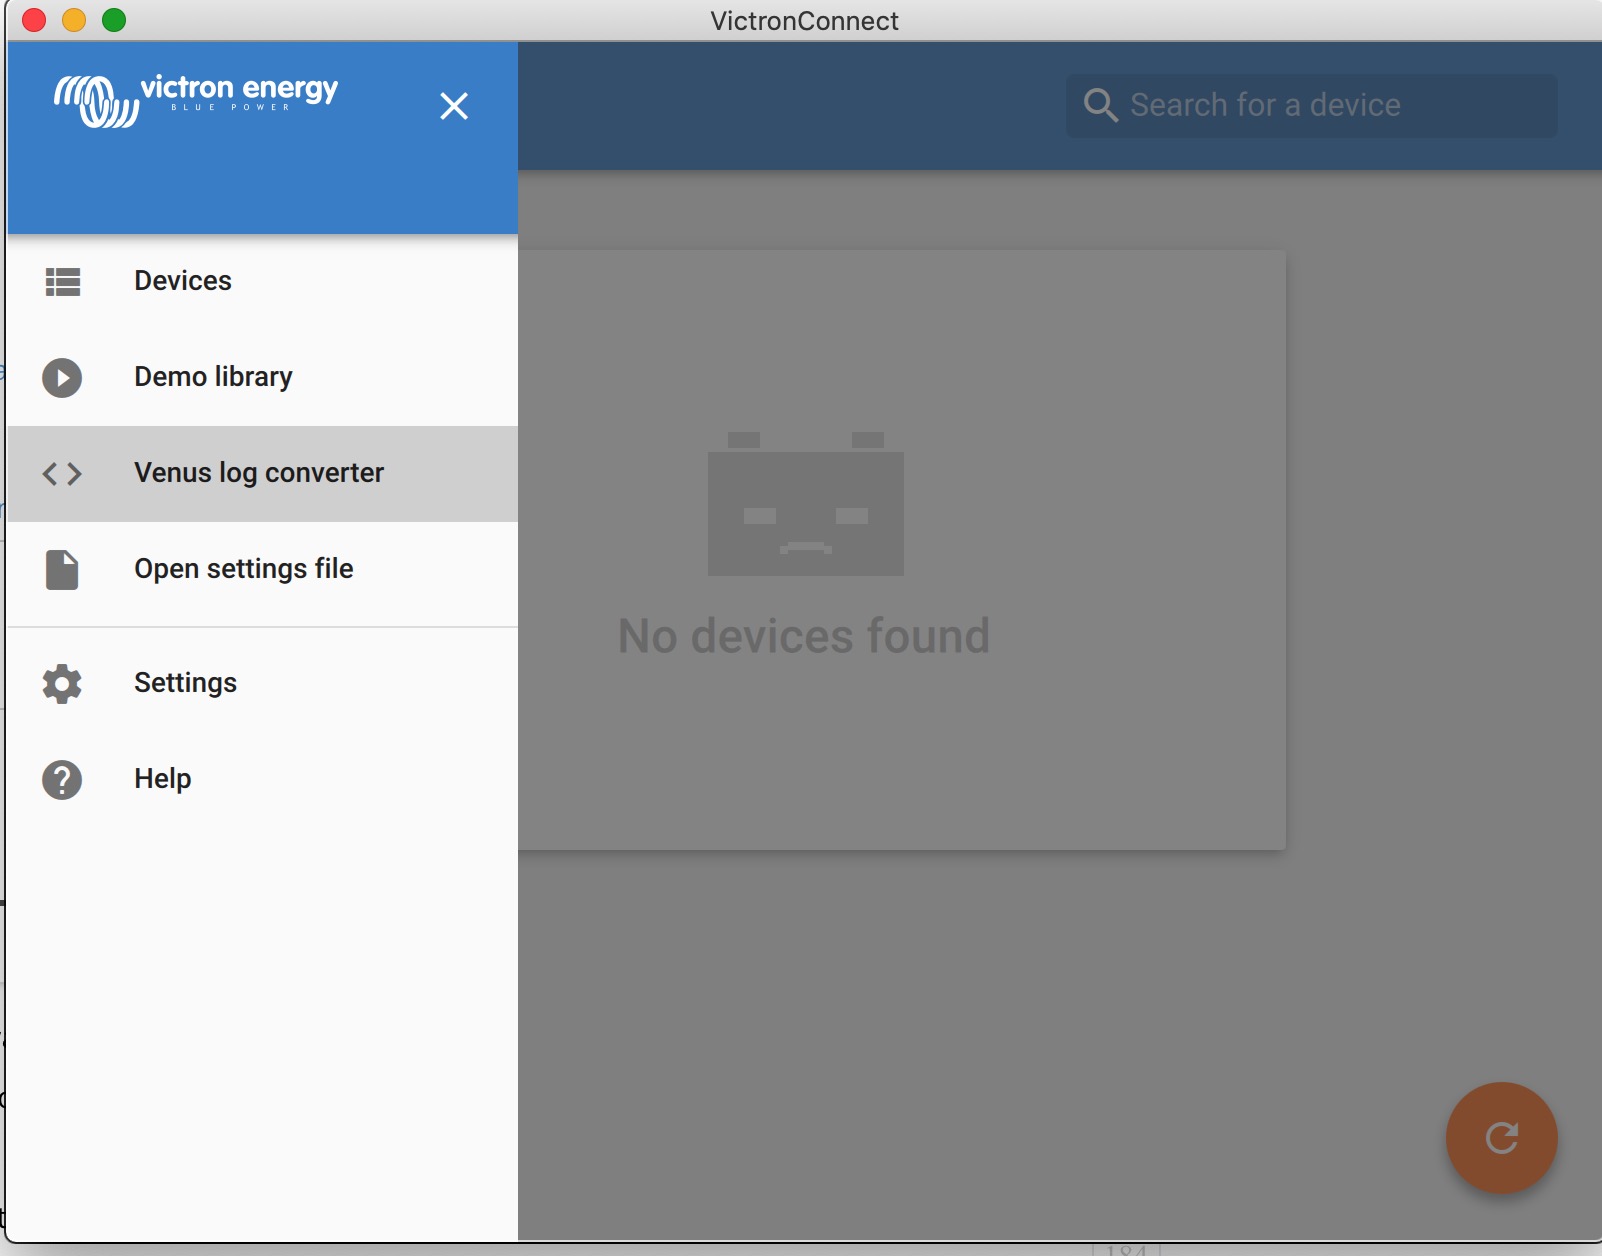
Task: Click the Victron Energy logo
Action: [x=196, y=100]
